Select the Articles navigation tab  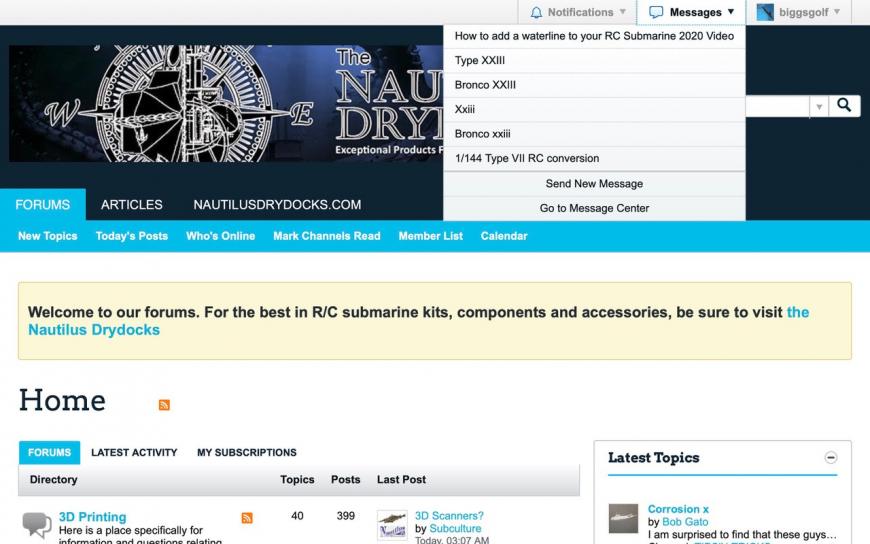tap(131, 205)
